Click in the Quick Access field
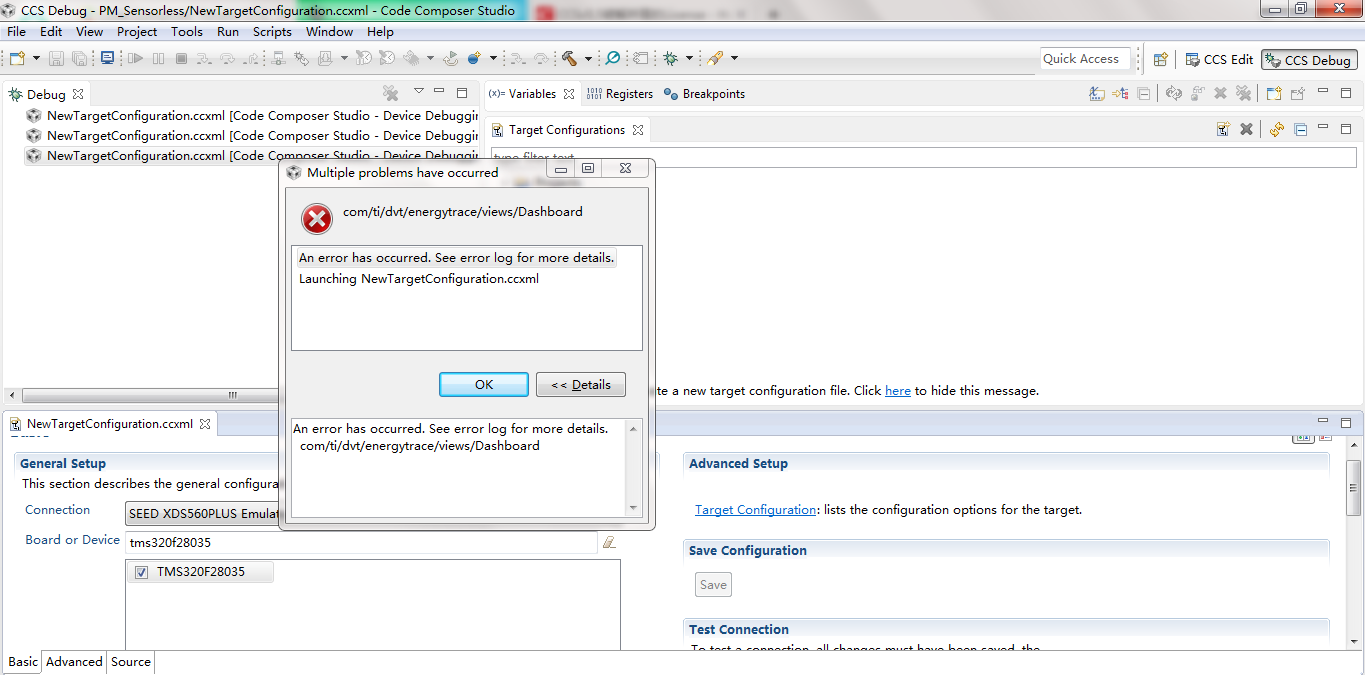Viewport: 1365px width, 675px height. tap(1085, 59)
